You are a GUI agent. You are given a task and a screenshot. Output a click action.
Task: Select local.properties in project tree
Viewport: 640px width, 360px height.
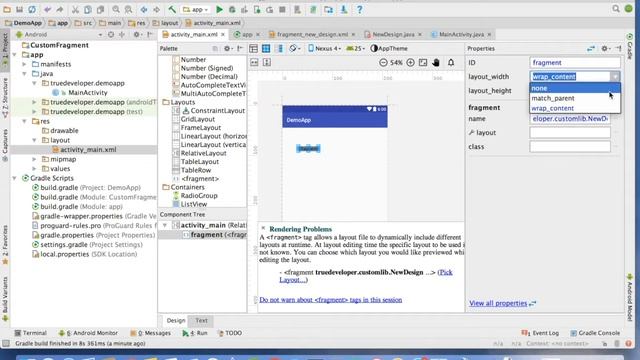click(64, 254)
